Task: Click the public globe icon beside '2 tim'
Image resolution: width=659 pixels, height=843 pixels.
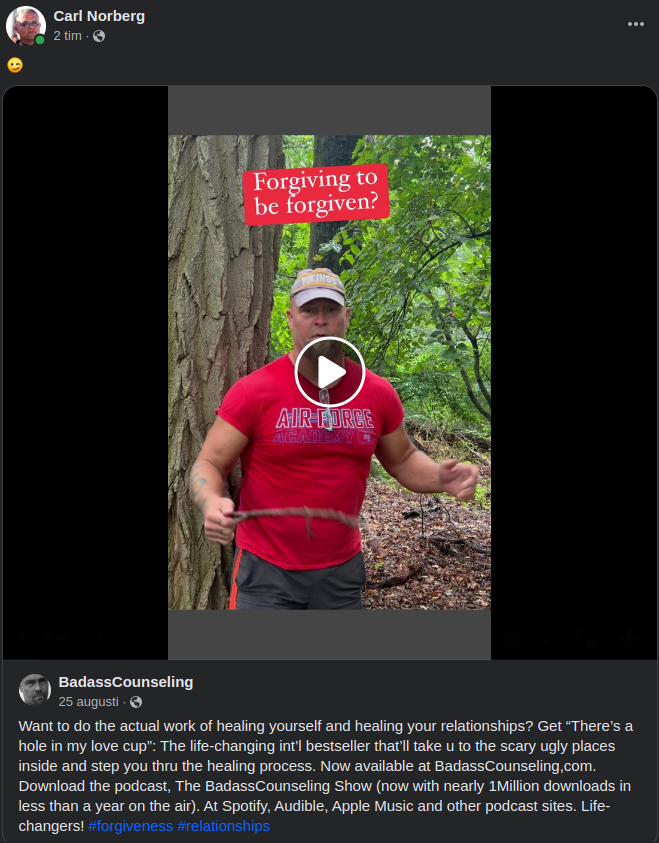Action: pyautogui.click(x=99, y=36)
